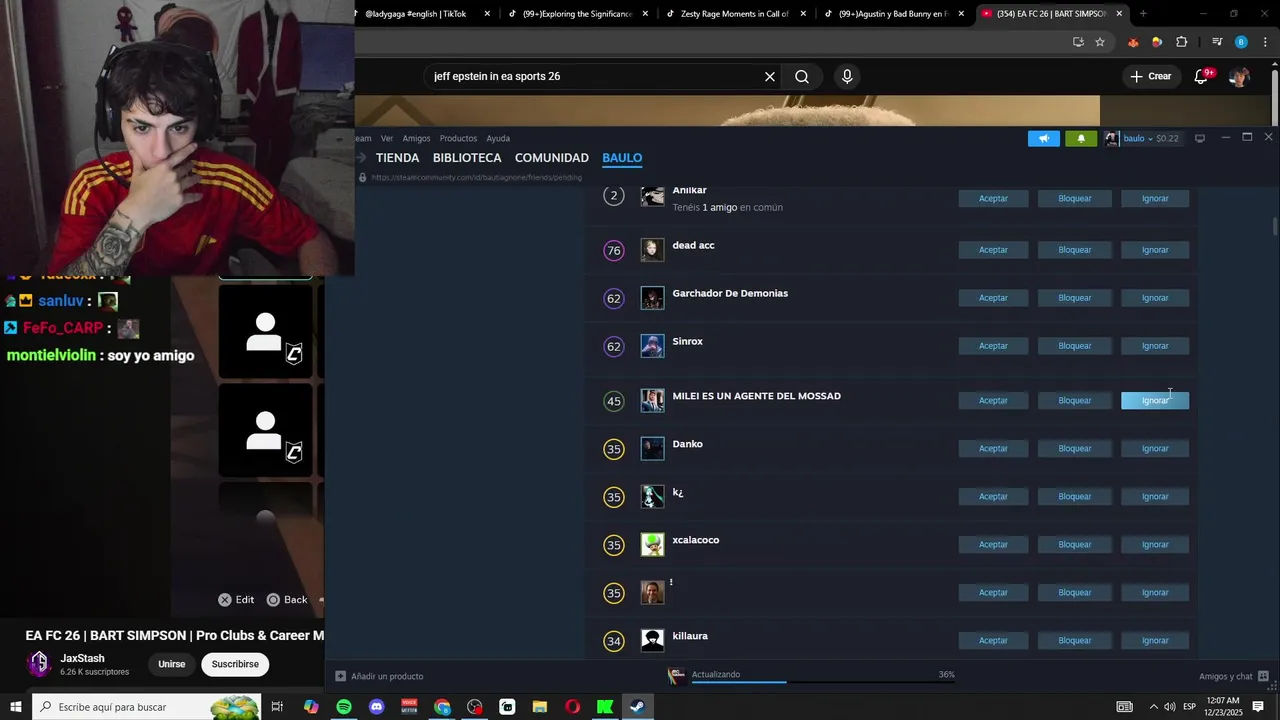
Task: Open the COMUNIDAD tab in Steam
Action: pyautogui.click(x=551, y=158)
